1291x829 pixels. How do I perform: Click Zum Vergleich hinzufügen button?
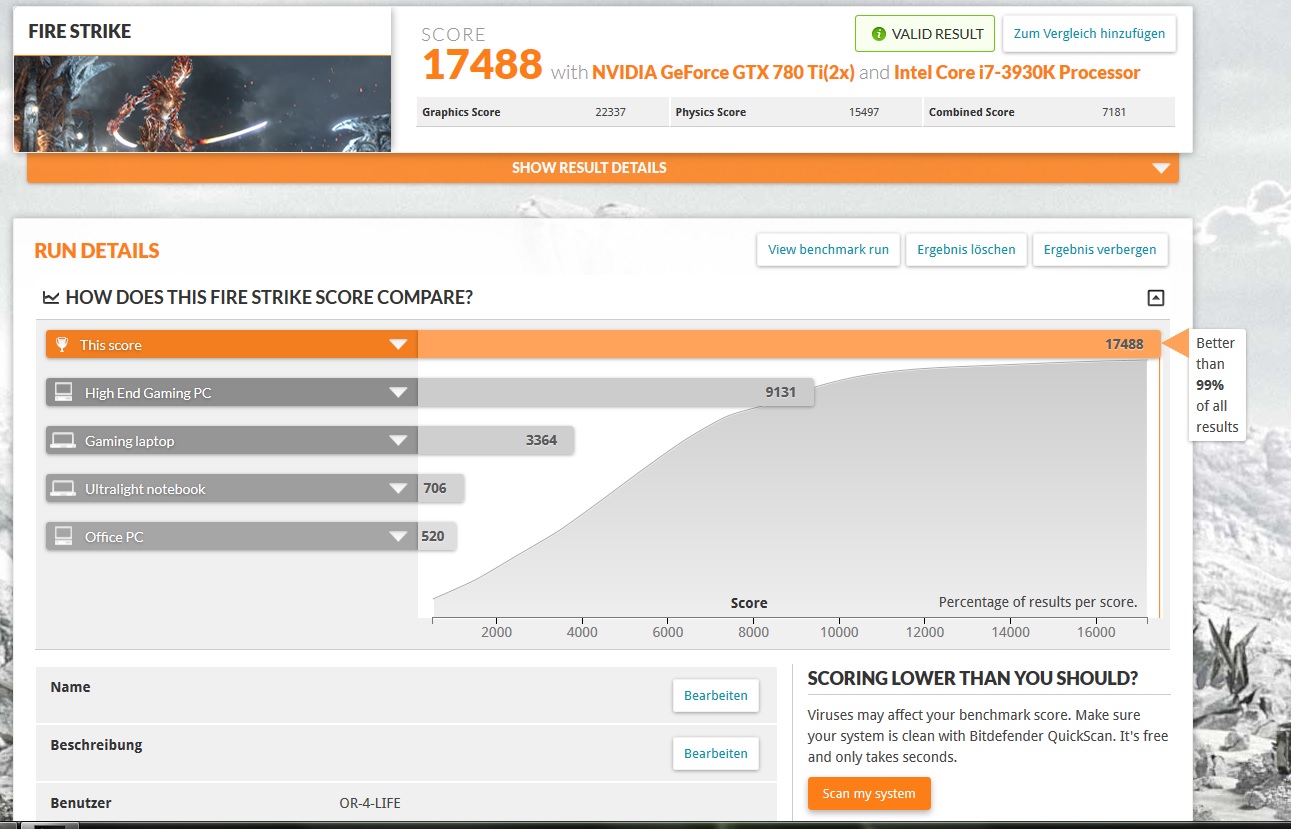click(x=1089, y=34)
